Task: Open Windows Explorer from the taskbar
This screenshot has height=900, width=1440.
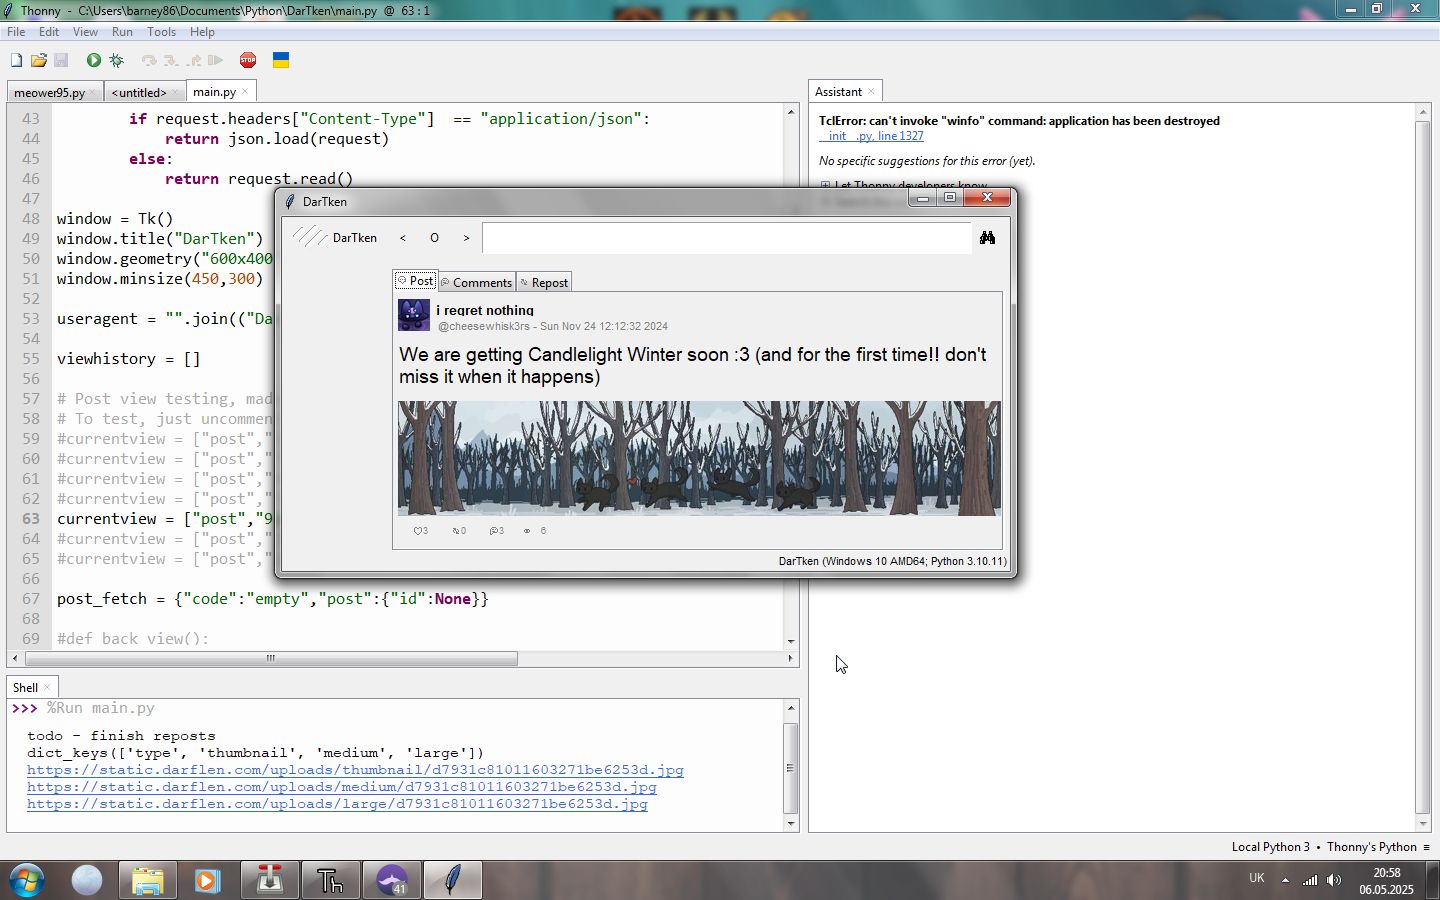Action: pos(147,881)
